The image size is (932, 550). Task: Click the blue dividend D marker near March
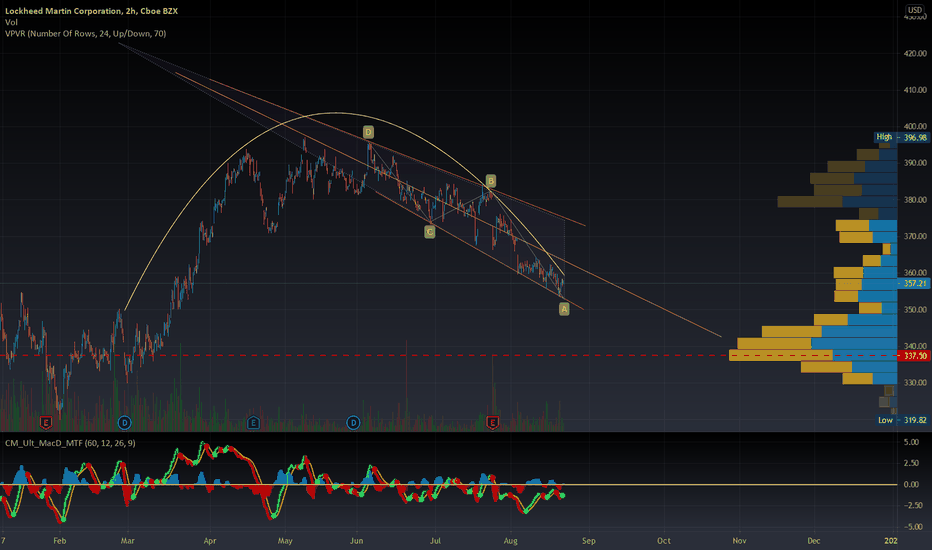tap(124, 423)
